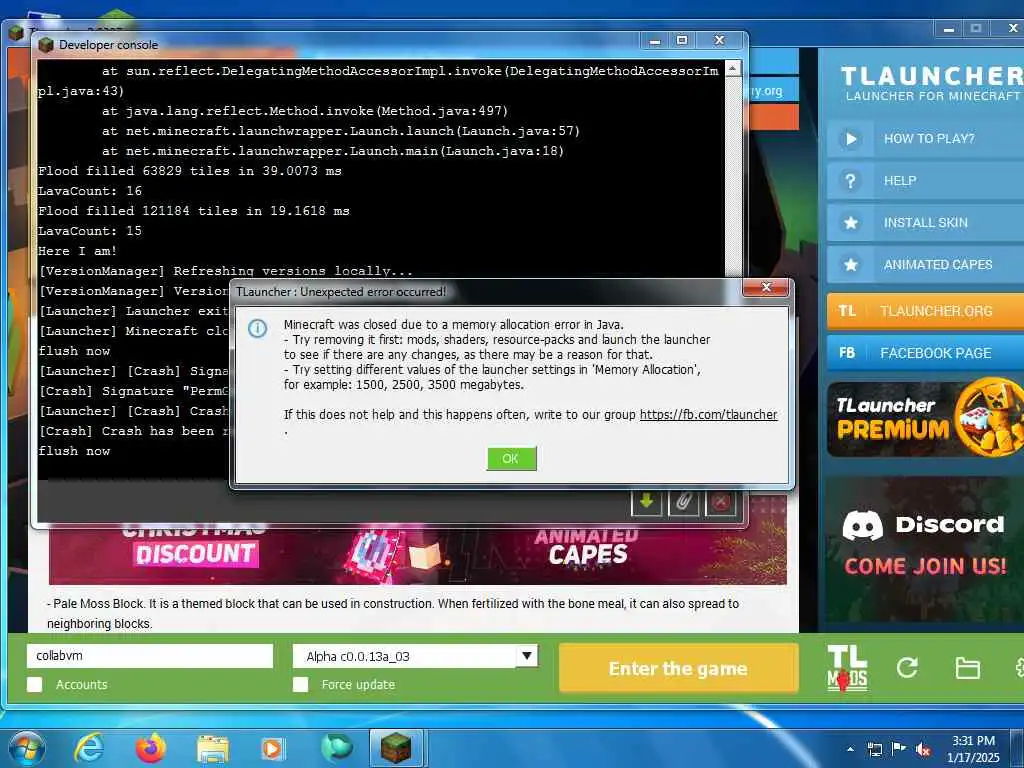The width and height of the screenshot is (1024, 768).
Task: Click the play icon beside HOW TO PLAY
Action: pos(850,138)
